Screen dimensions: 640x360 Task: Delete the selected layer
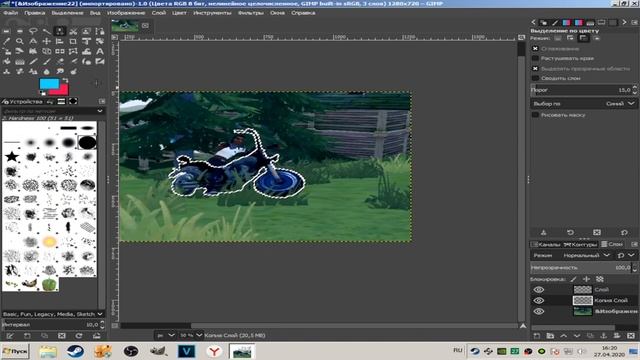tap(631, 336)
